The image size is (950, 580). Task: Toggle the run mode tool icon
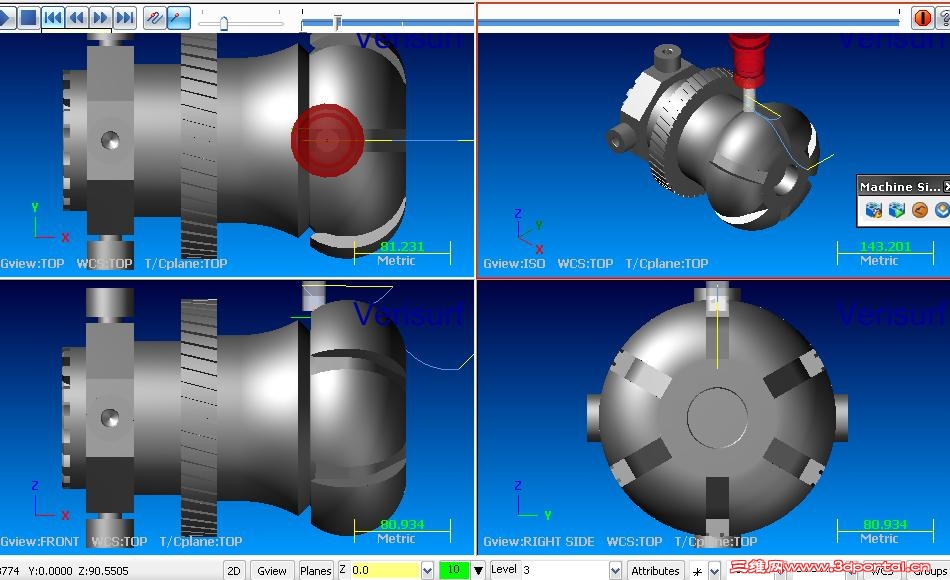click(x=179, y=18)
